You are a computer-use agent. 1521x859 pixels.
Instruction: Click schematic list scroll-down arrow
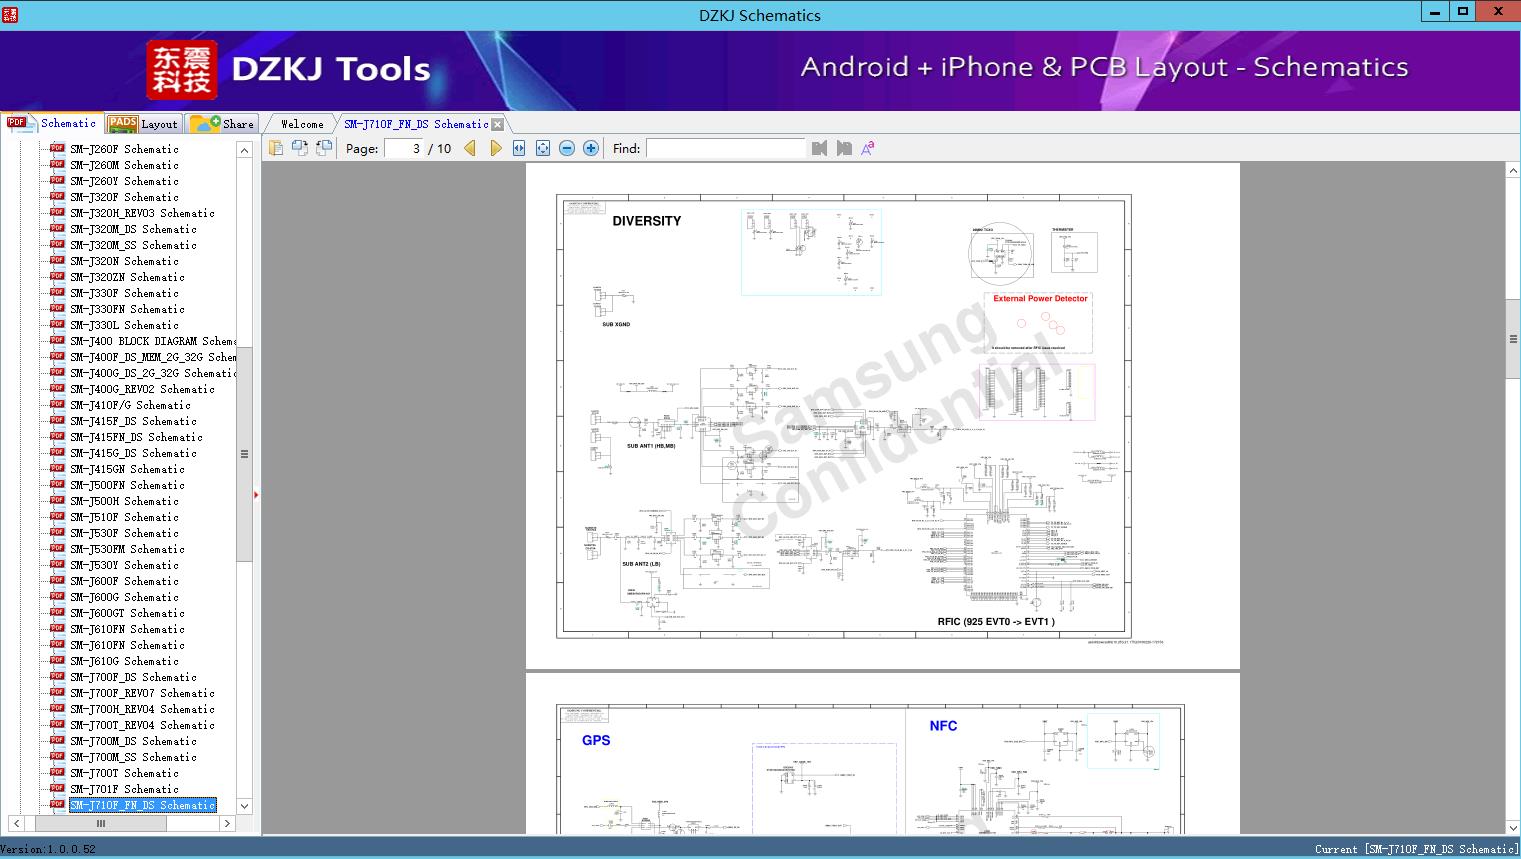tap(244, 806)
